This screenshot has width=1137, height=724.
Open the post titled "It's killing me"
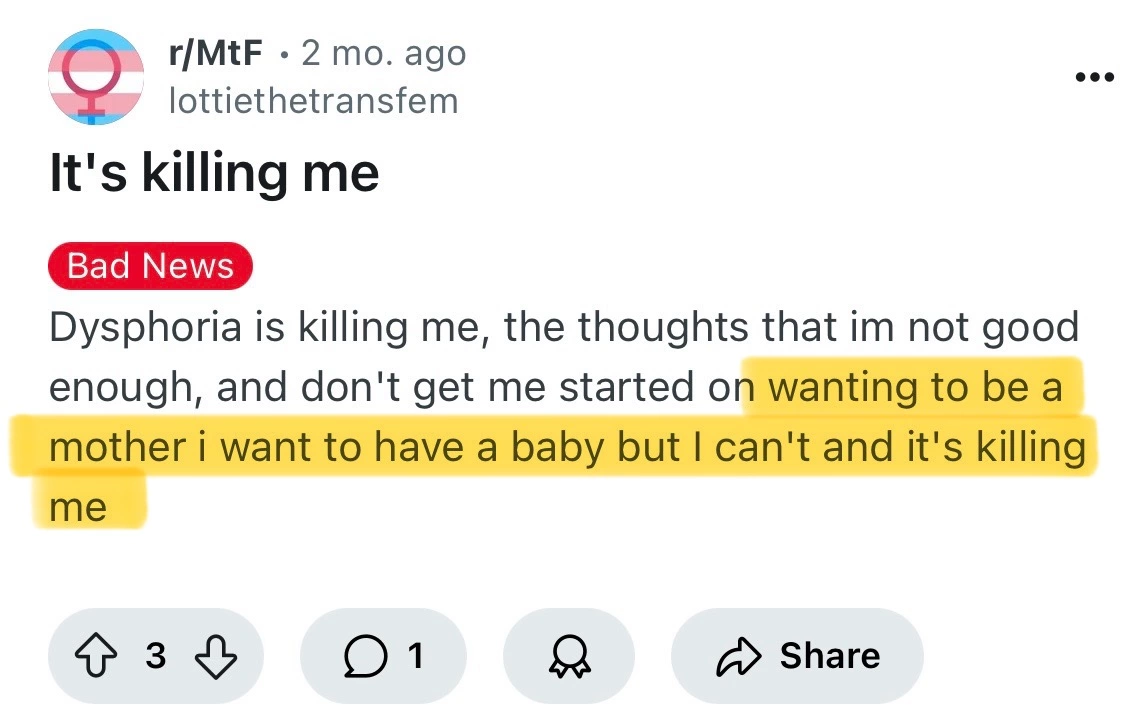(214, 173)
